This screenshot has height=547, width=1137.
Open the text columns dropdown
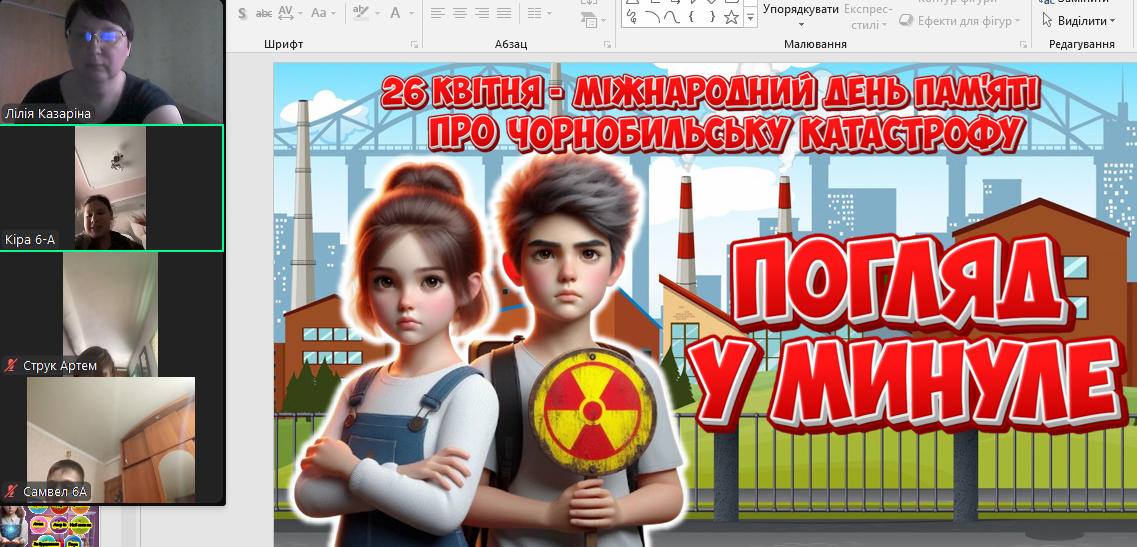[539, 13]
